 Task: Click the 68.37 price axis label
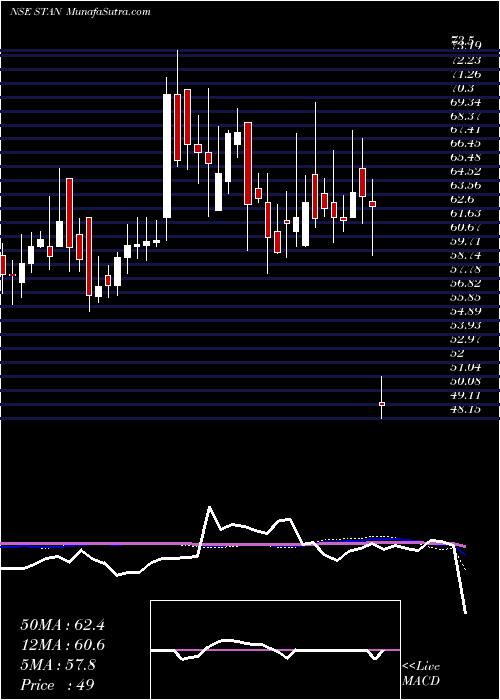466,116
